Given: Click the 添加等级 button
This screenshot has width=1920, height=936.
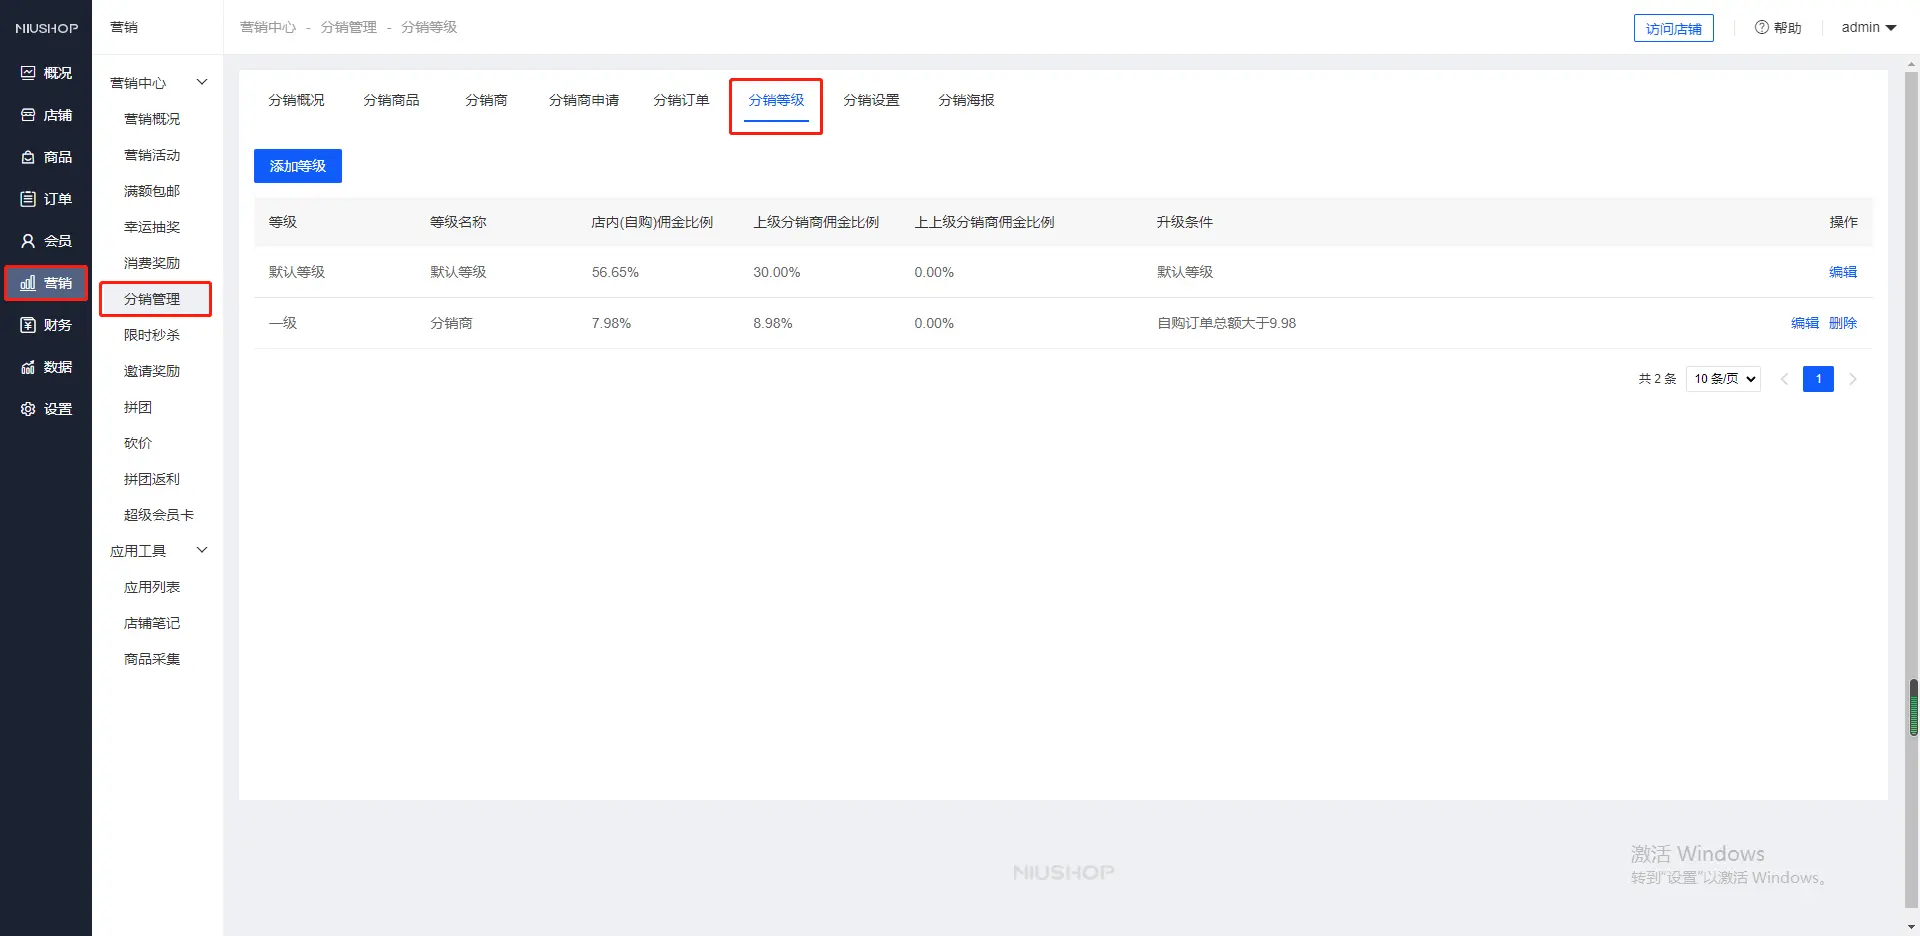Looking at the screenshot, I should pyautogui.click(x=298, y=166).
